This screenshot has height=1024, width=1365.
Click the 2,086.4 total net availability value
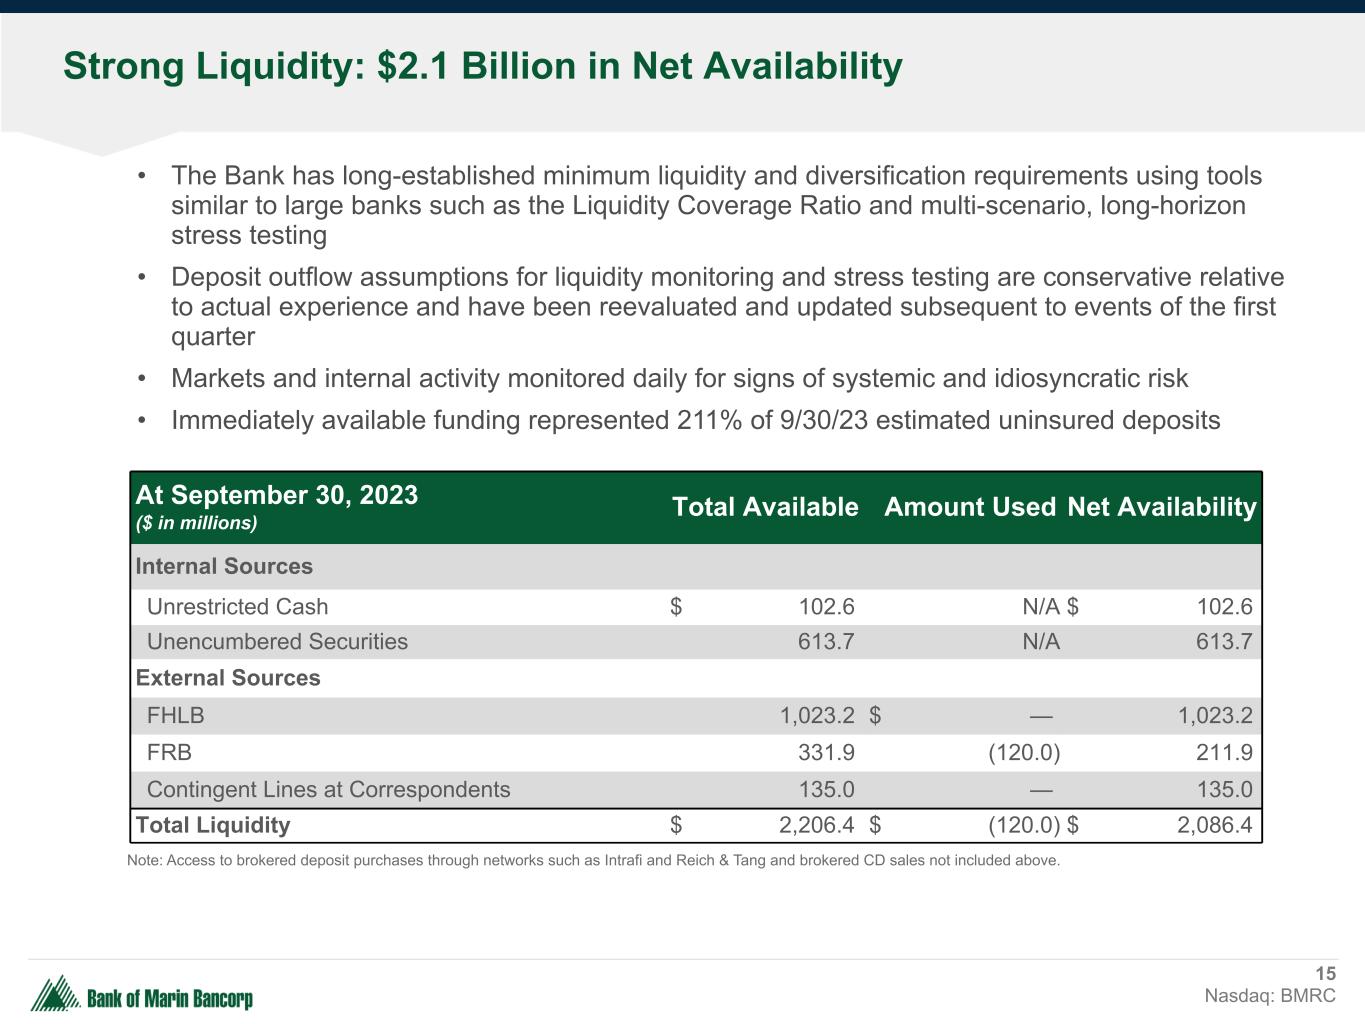pyautogui.click(x=1214, y=826)
